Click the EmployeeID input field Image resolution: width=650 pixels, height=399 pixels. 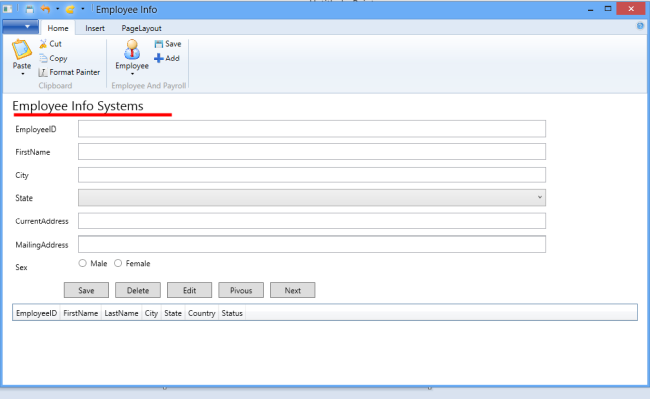tap(312, 129)
